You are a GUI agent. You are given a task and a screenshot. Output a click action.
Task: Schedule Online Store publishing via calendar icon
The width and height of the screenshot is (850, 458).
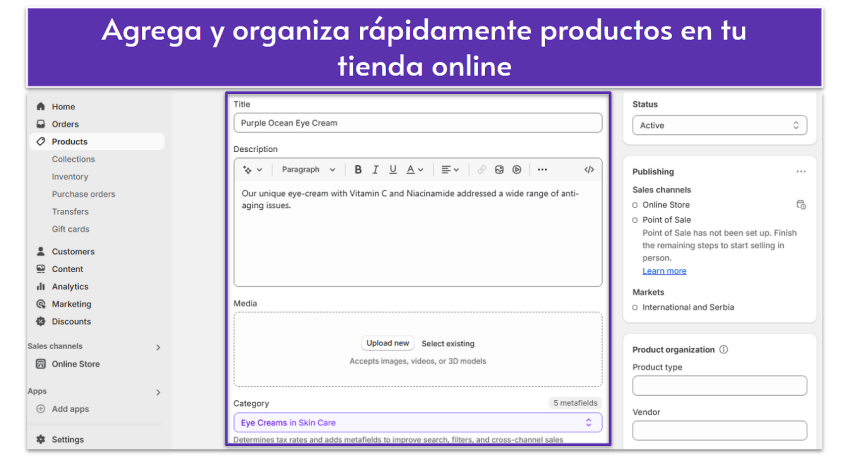(x=800, y=205)
